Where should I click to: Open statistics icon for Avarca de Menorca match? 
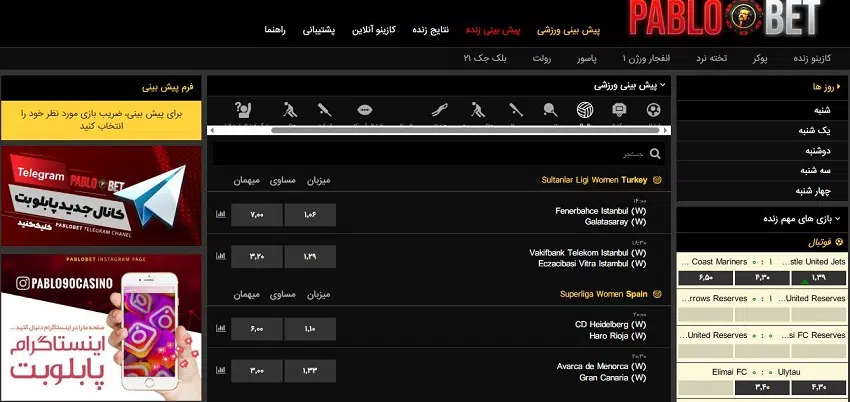221,371
